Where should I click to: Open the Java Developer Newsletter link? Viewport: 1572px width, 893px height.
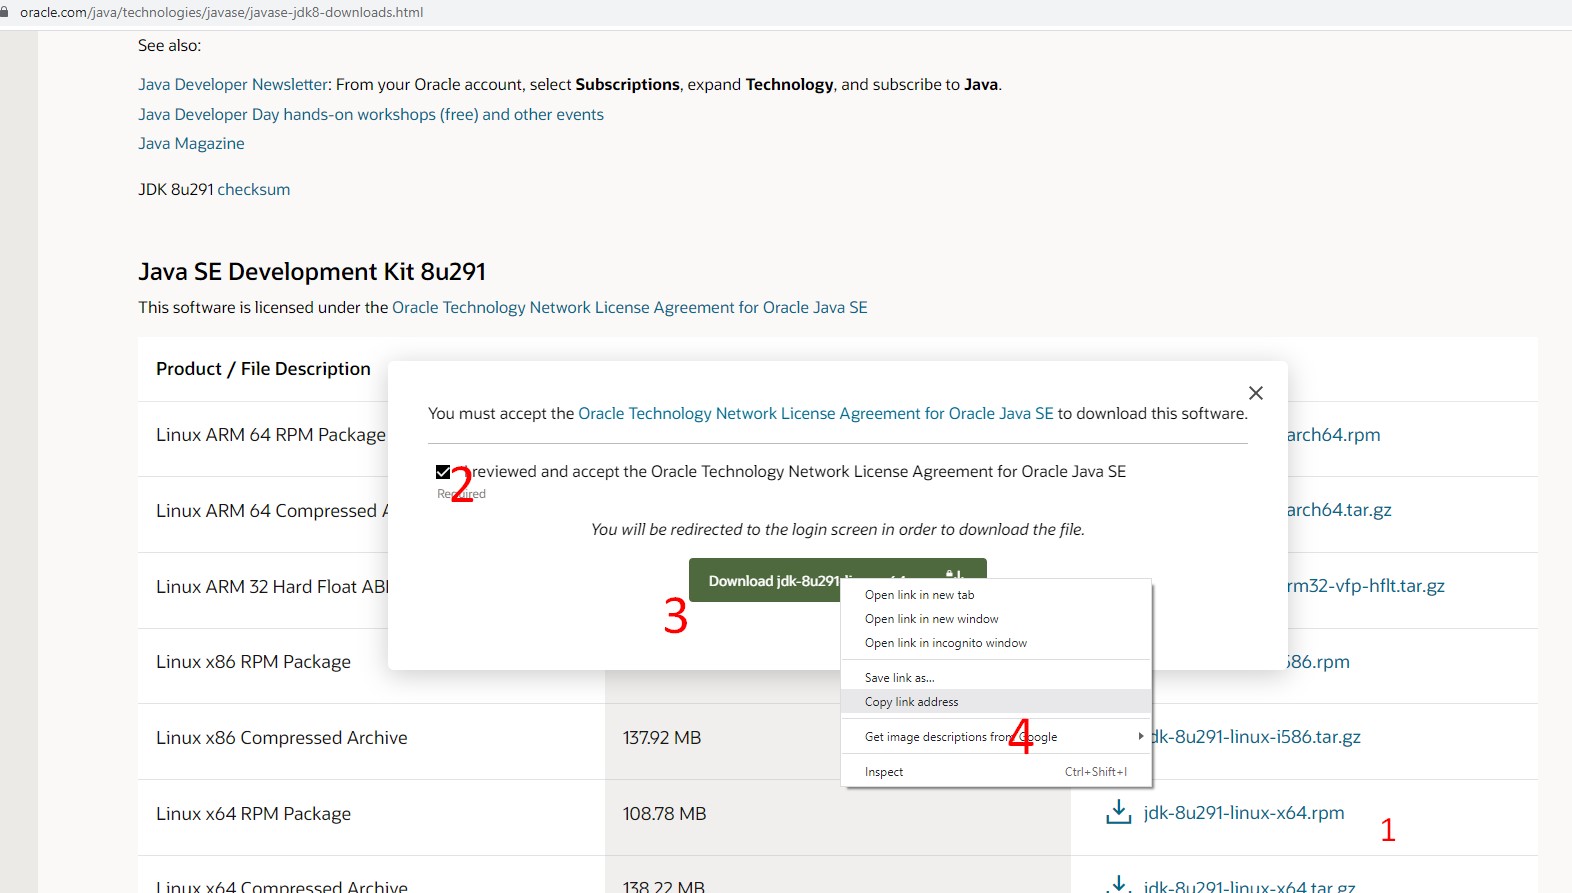233,85
